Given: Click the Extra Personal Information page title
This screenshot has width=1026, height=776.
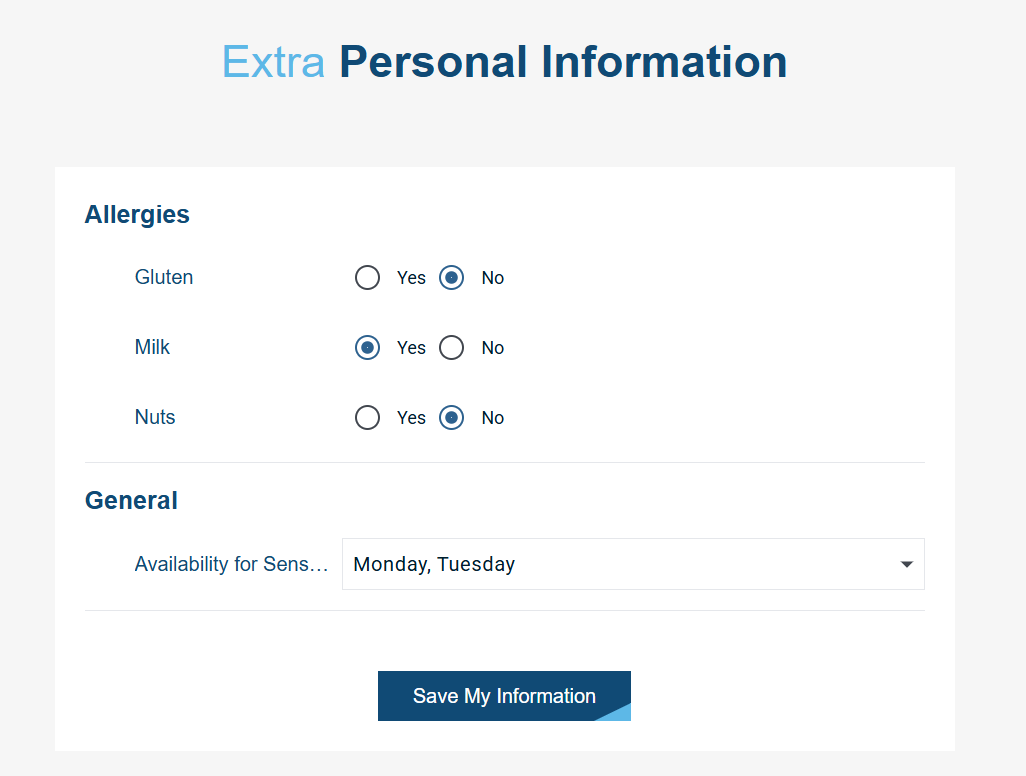Looking at the screenshot, I should click(x=504, y=62).
